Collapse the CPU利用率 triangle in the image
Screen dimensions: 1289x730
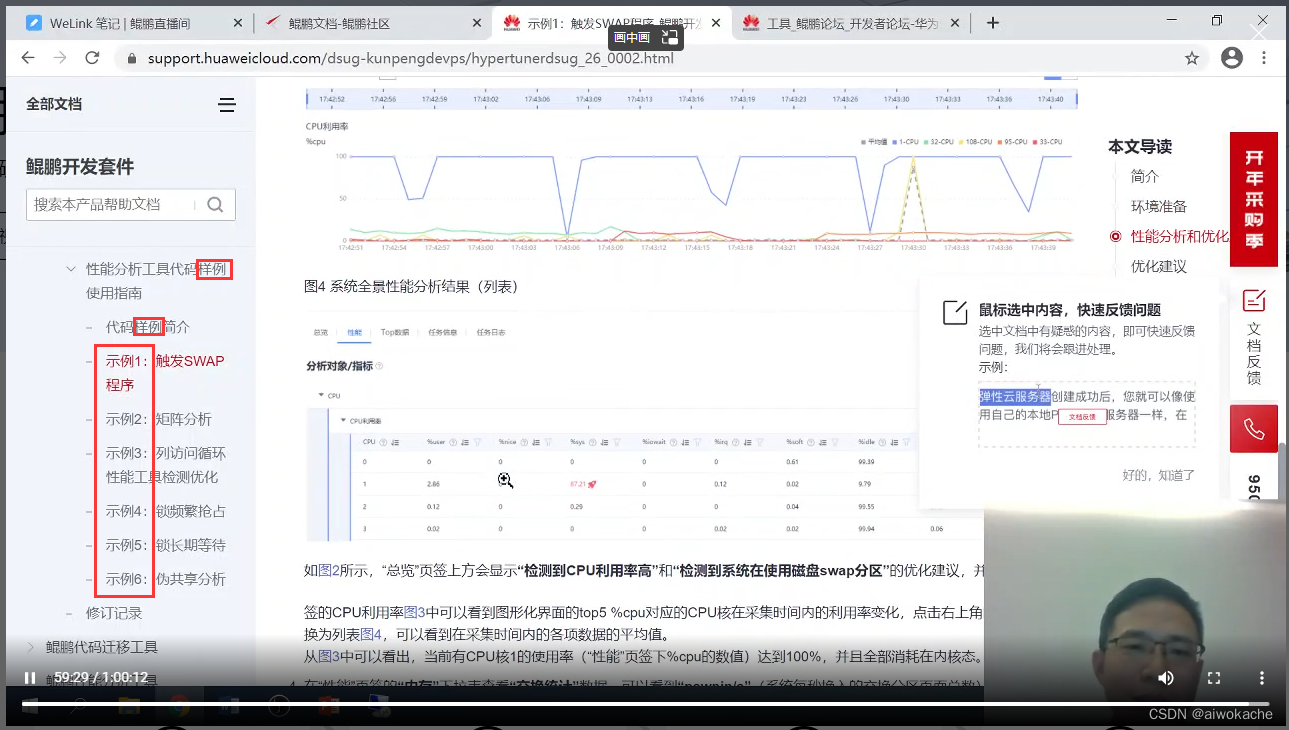342,420
